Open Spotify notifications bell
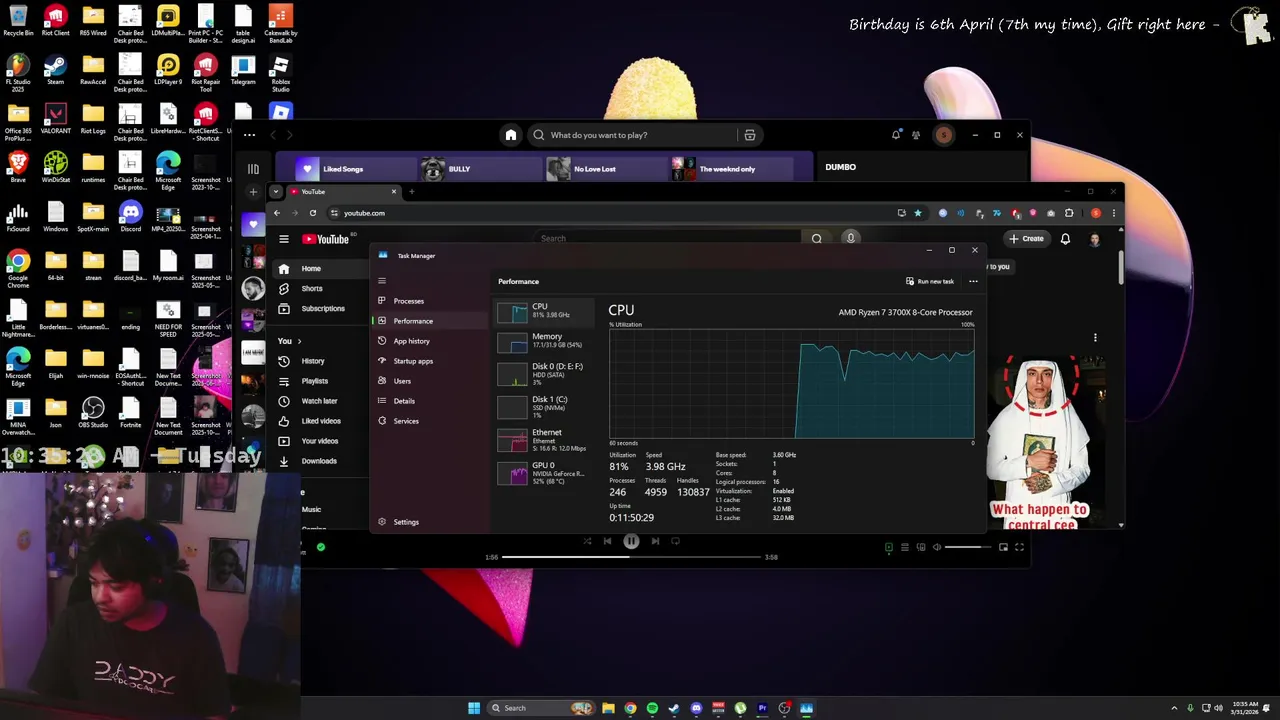 point(895,135)
